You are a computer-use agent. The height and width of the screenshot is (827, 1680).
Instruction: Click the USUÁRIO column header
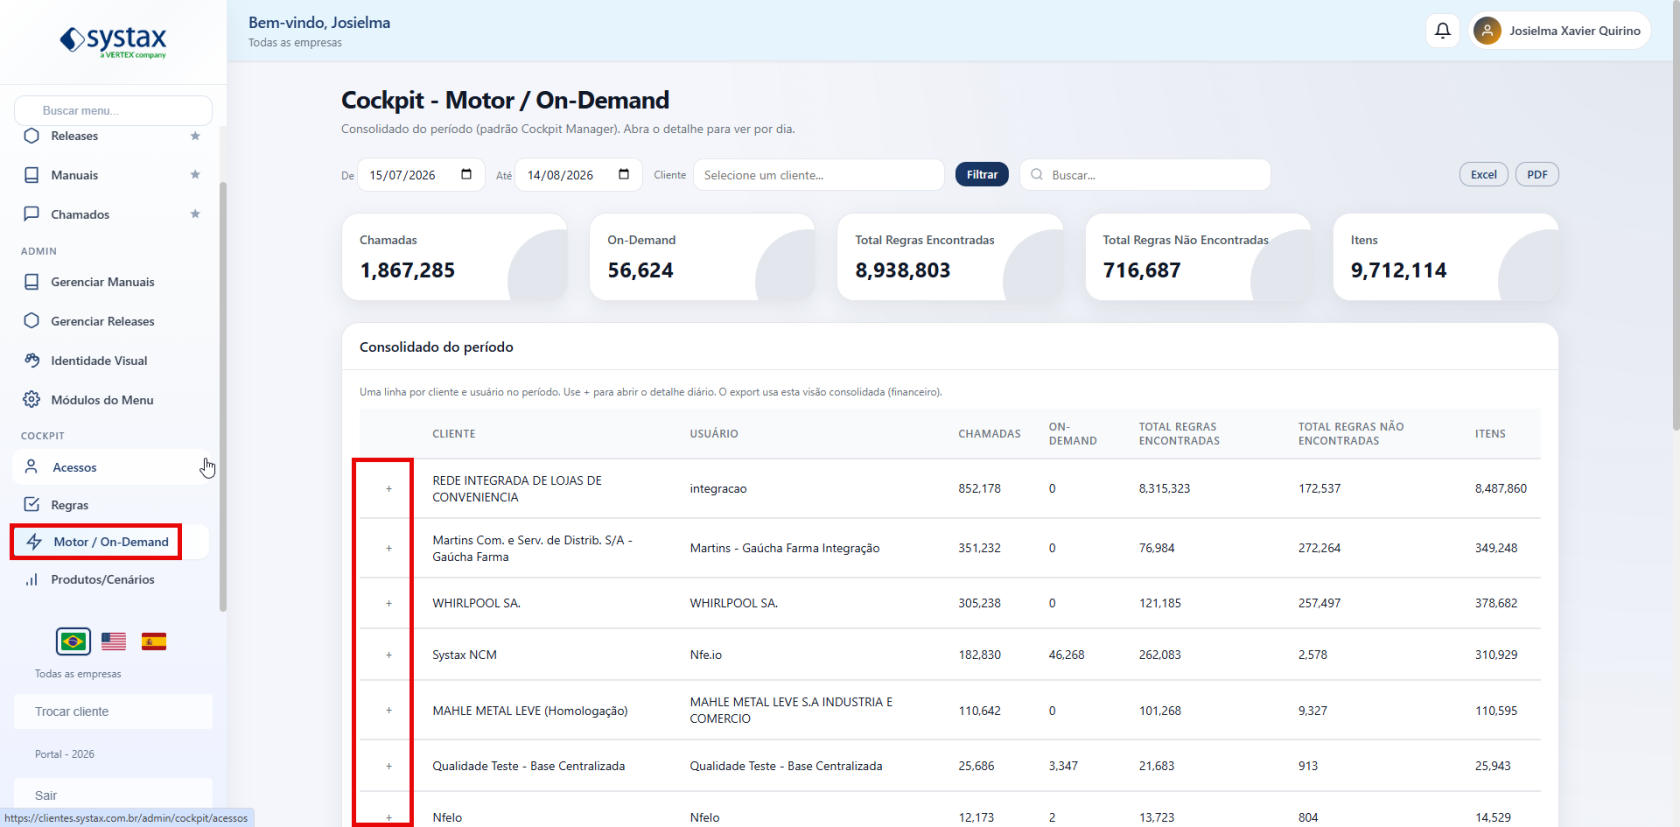coord(714,434)
